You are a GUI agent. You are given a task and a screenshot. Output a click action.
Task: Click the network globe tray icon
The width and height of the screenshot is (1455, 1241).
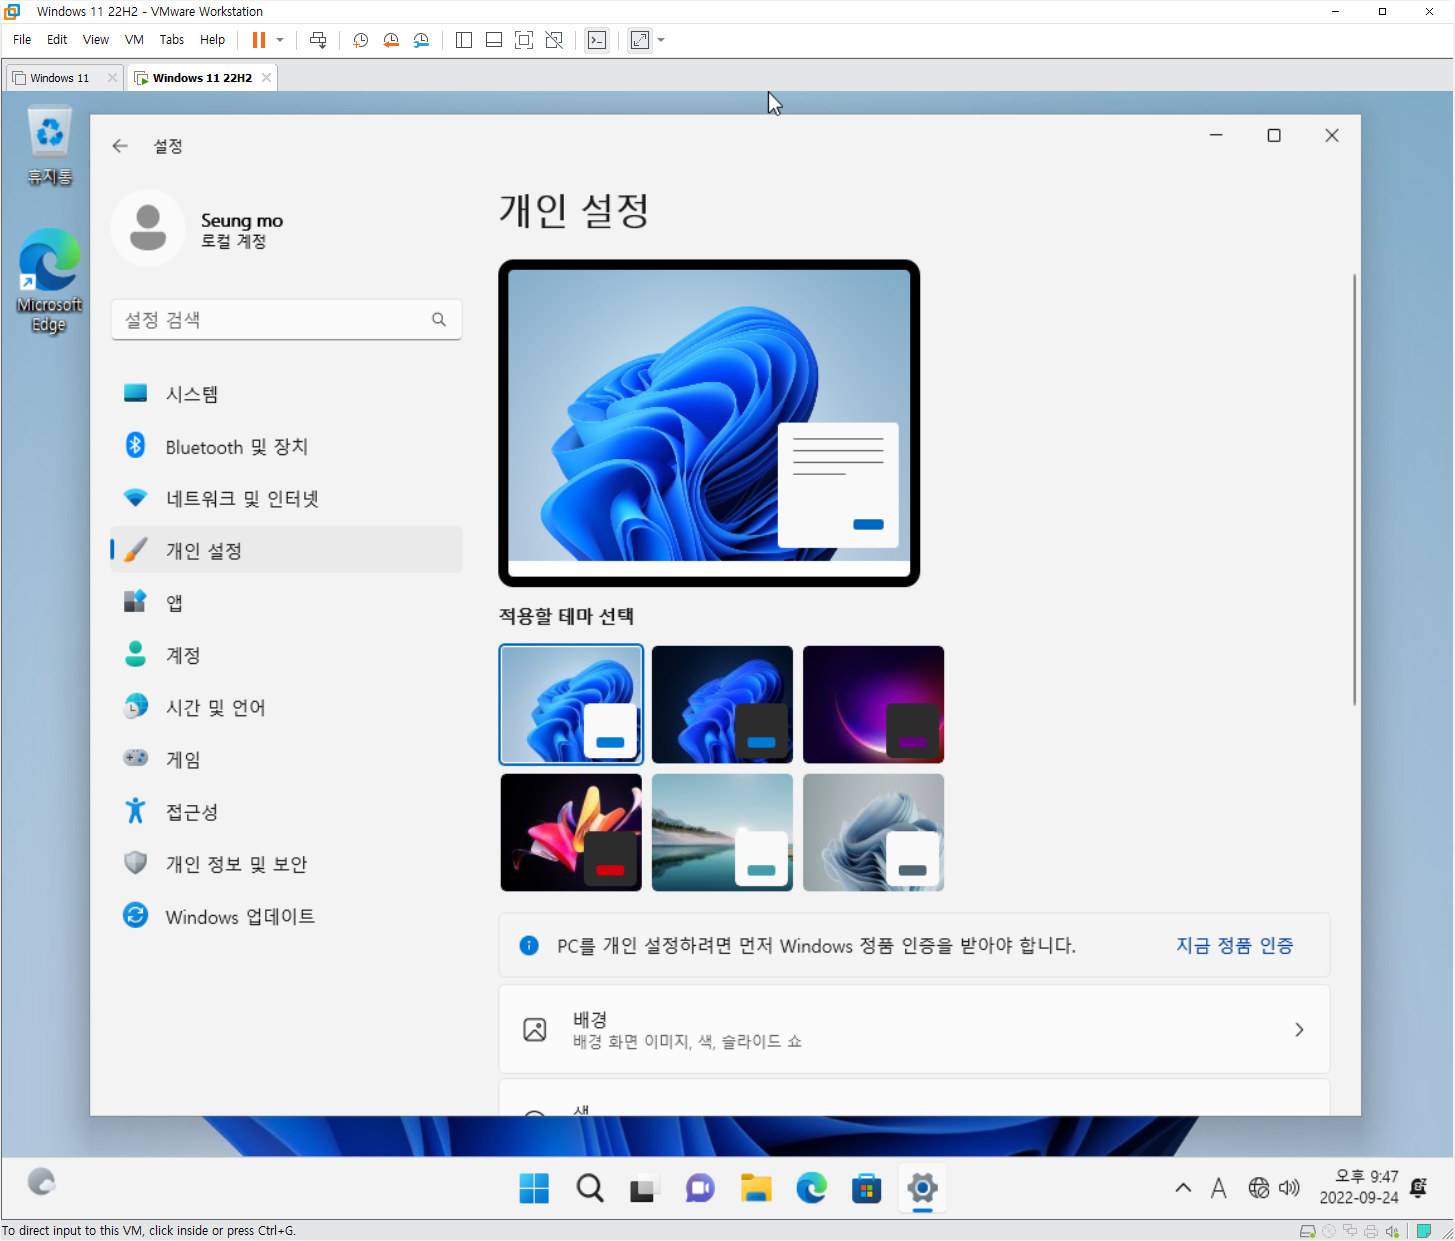tap(1259, 1188)
